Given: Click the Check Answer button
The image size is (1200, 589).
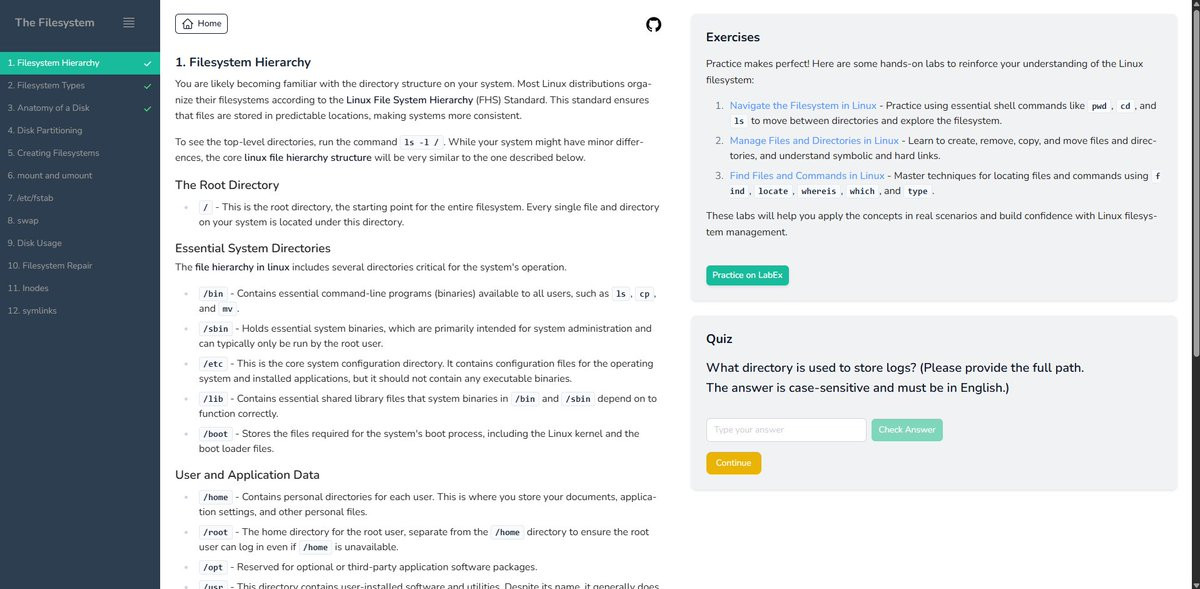Looking at the screenshot, I should tap(906, 430).
